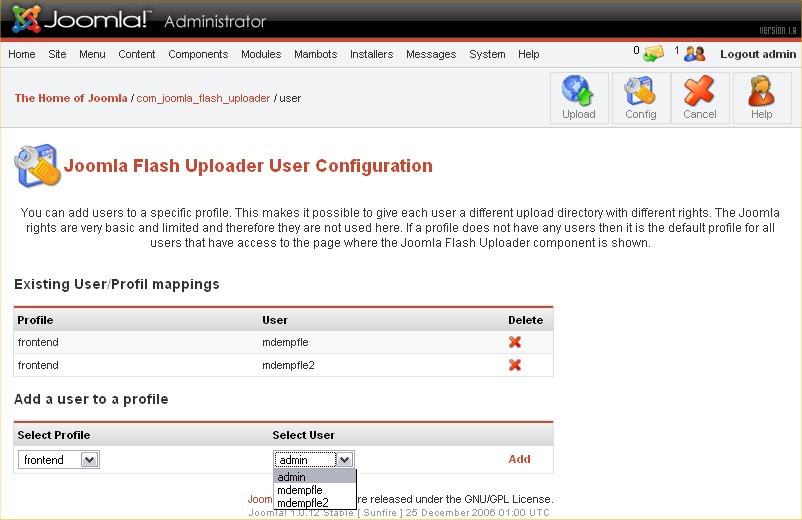Screen dimensions: 802x520
Task: Open the Content menu
Action: [x=137, y=54]
